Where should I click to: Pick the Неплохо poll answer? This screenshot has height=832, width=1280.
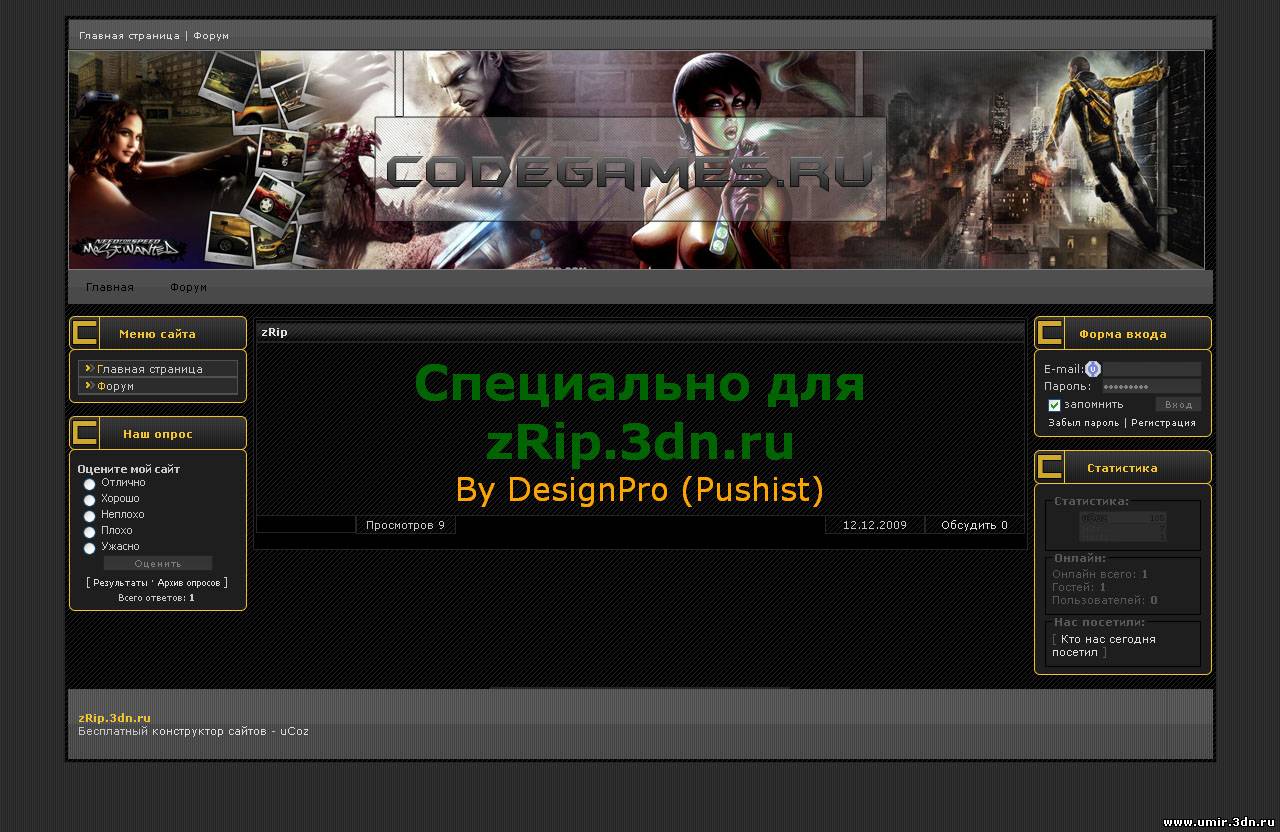89,516
